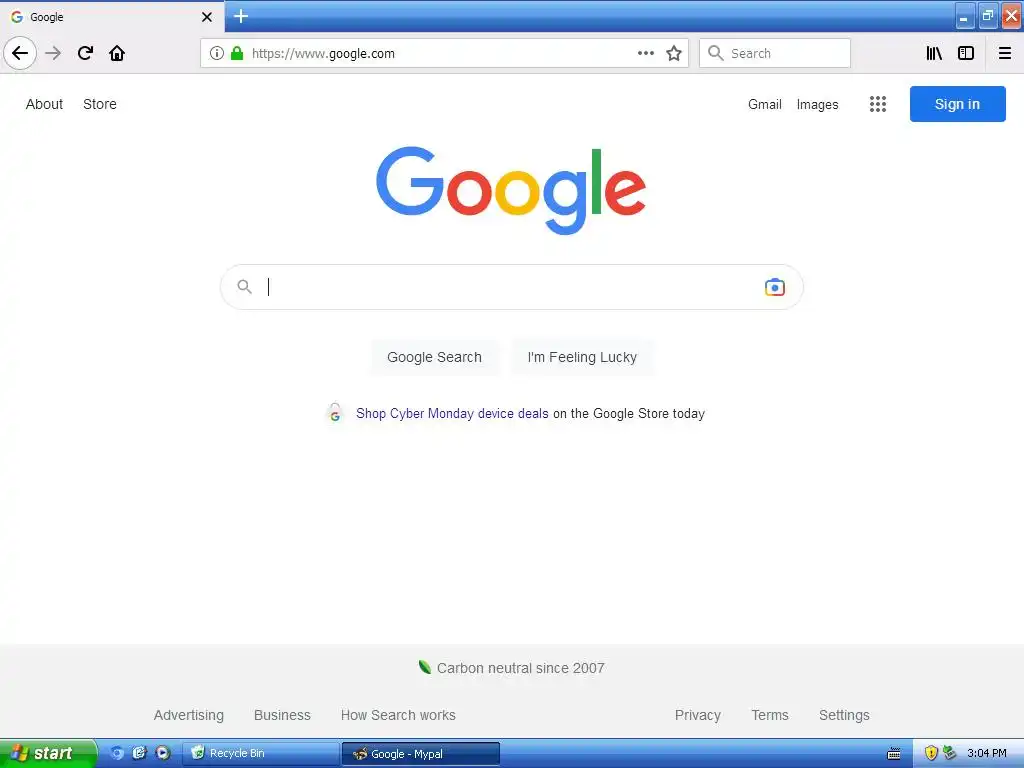Open the Advertising footer link

[x=189, y=715]
